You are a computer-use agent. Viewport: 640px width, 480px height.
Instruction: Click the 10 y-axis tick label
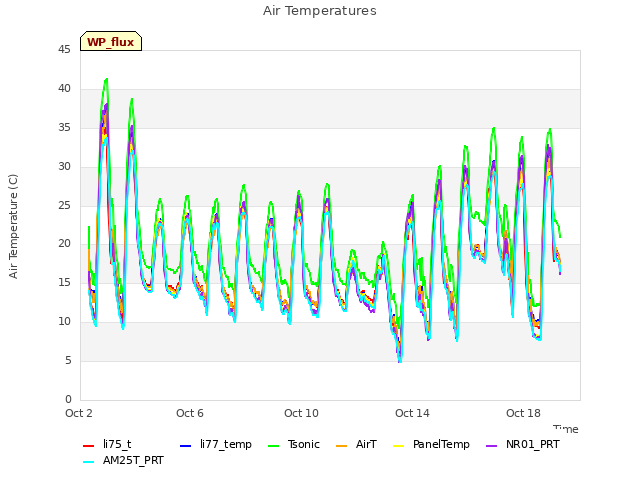[64, 322]
